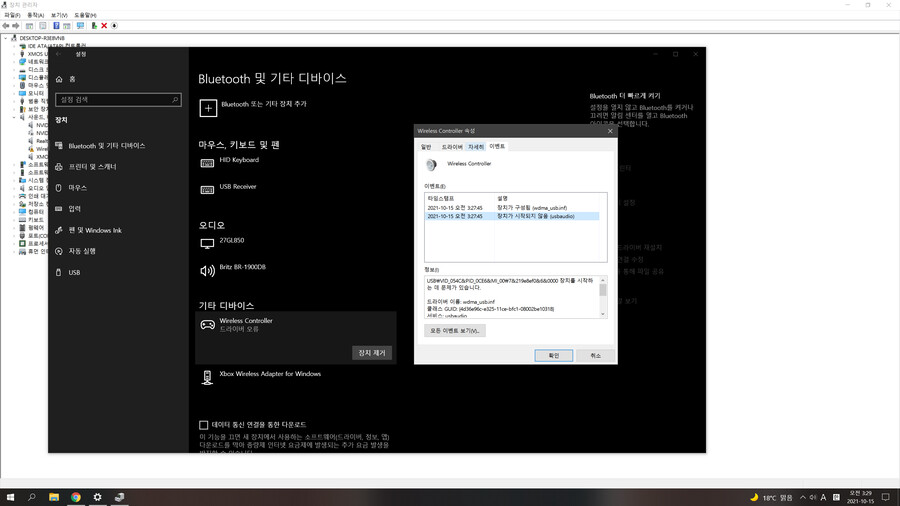Click the USB icon in the settings sidebar
Image resolution: width=900 pixels, height=506 pixels.
click(59, 272)
